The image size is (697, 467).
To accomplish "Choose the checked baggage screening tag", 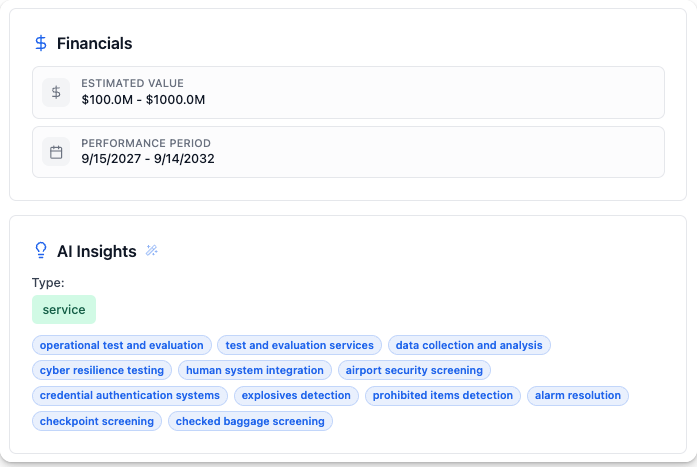I will [250, 421].
